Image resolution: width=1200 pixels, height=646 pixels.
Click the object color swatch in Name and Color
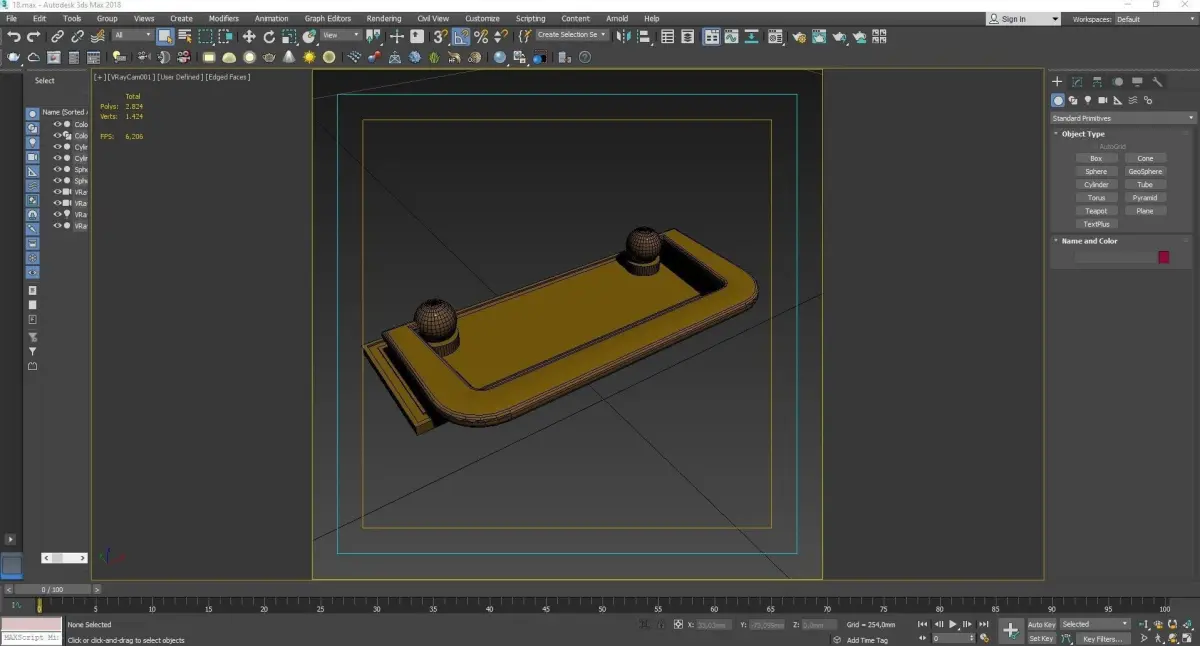click(1163, 257)
